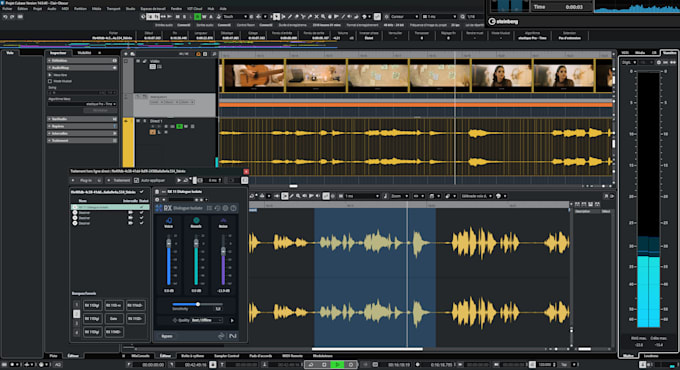Select favorites page 4
Screen dimensions: 680x370
[76, 332]
